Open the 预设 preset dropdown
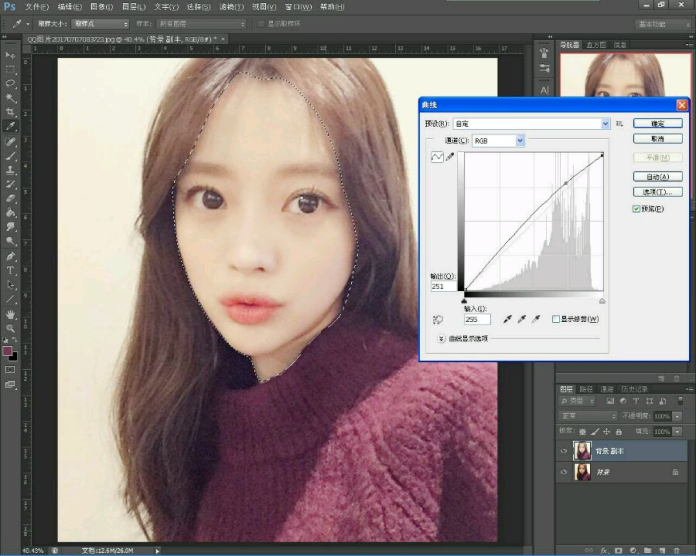The image size is (696, 556). [x=605, y=124]
